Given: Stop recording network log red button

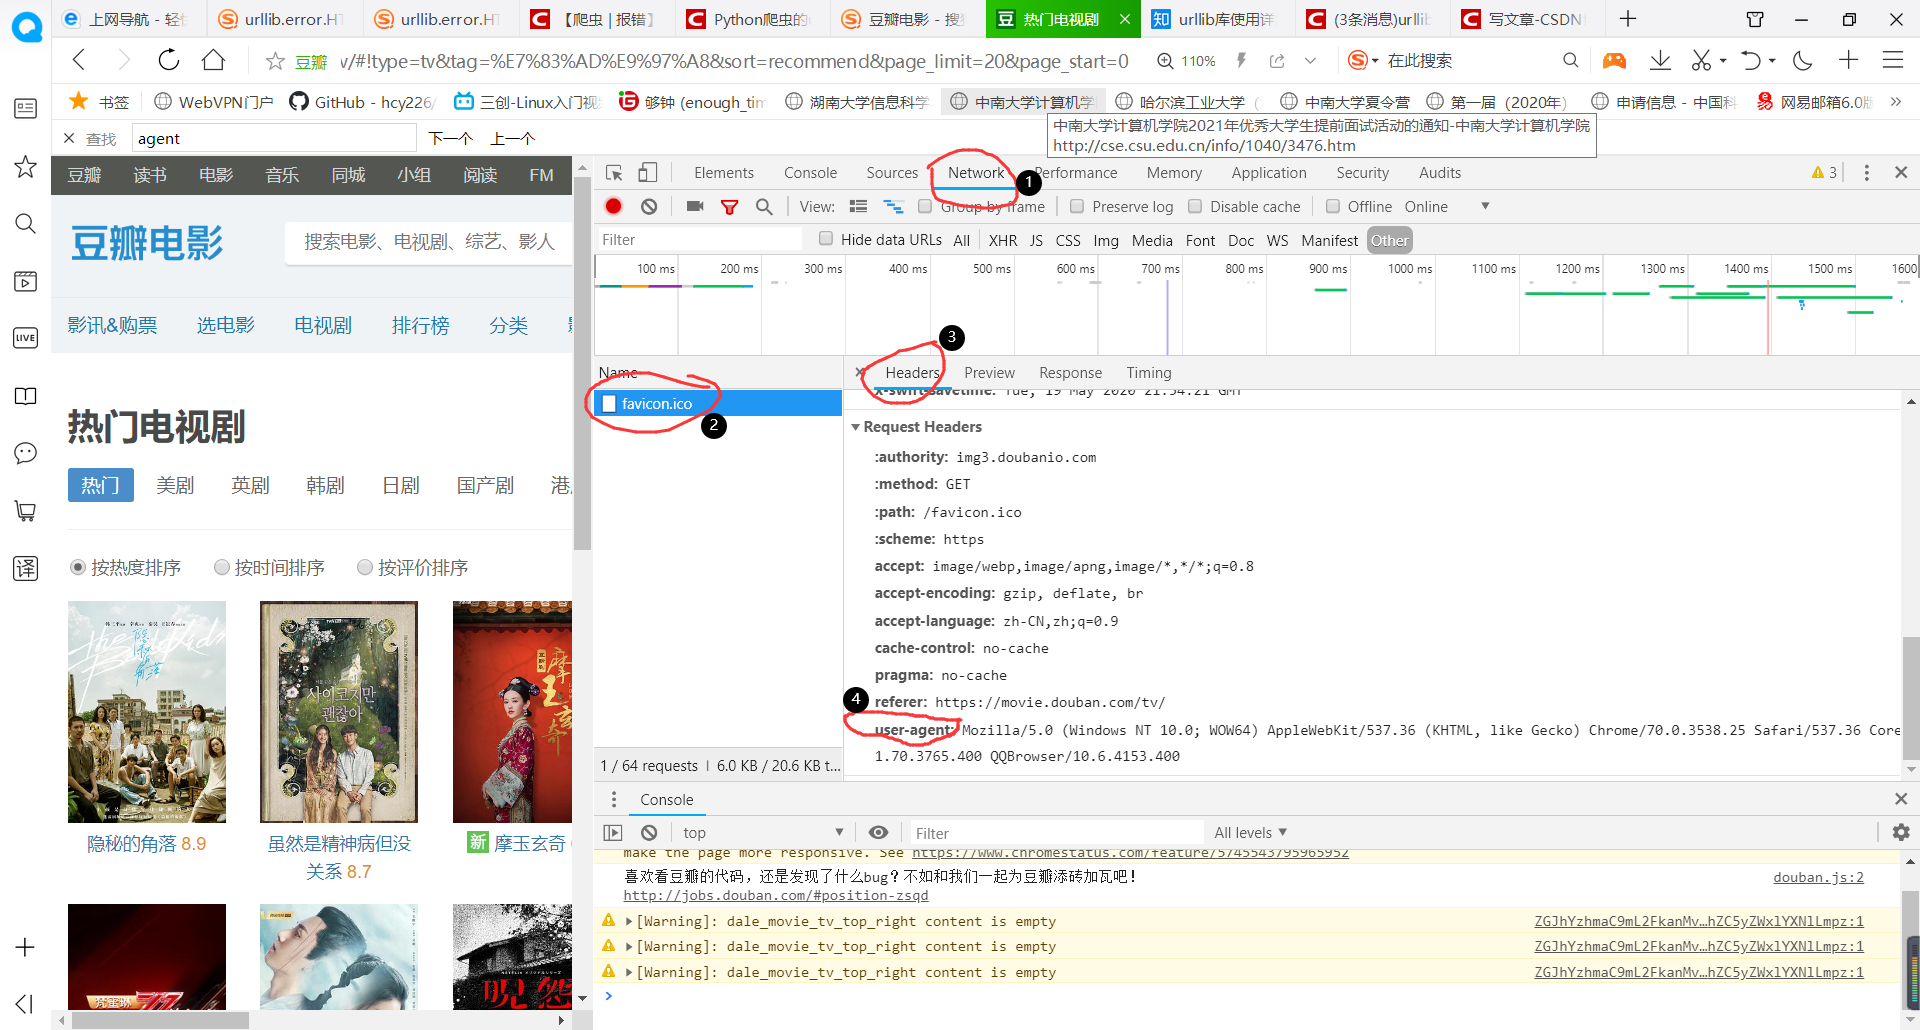Looking at the screenshot, I should coord(614,206).
